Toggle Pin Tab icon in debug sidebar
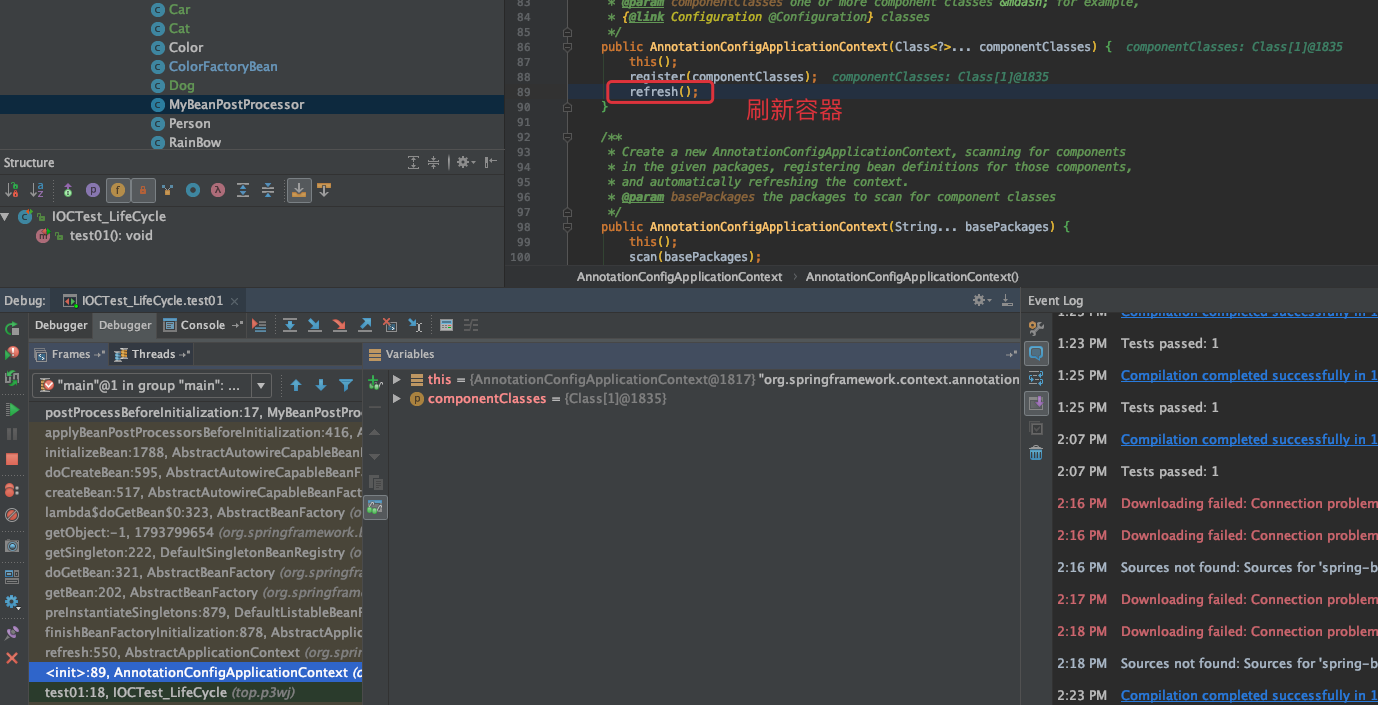 coord(12,633)
